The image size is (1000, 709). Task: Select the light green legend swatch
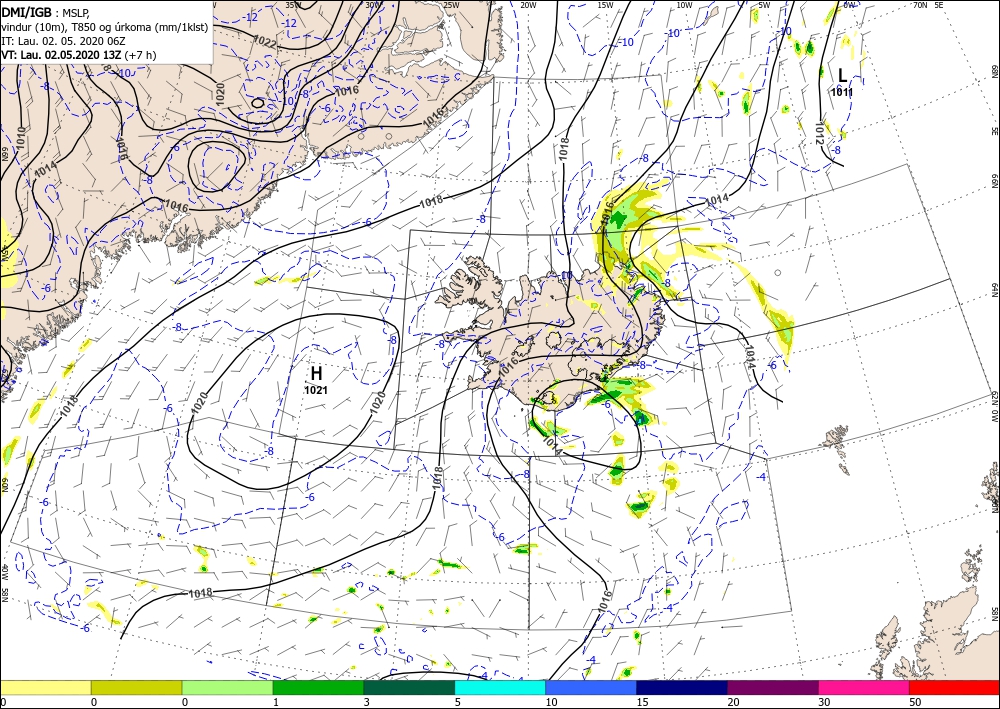tap(227, 687)
